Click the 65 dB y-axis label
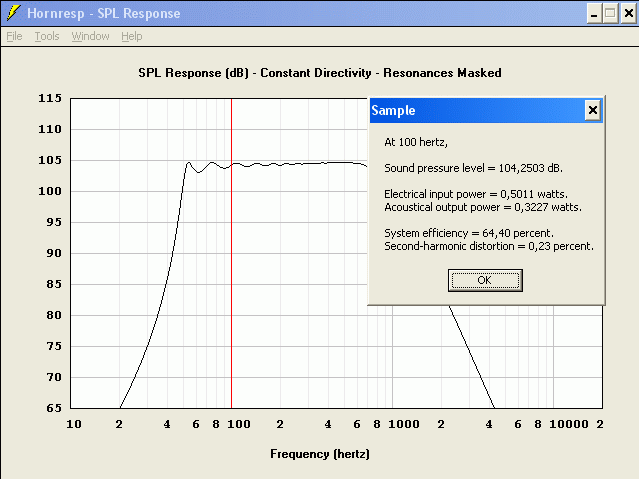Image resolution: width=639 pixels, height=479 pixels. [x=54, y=408]
